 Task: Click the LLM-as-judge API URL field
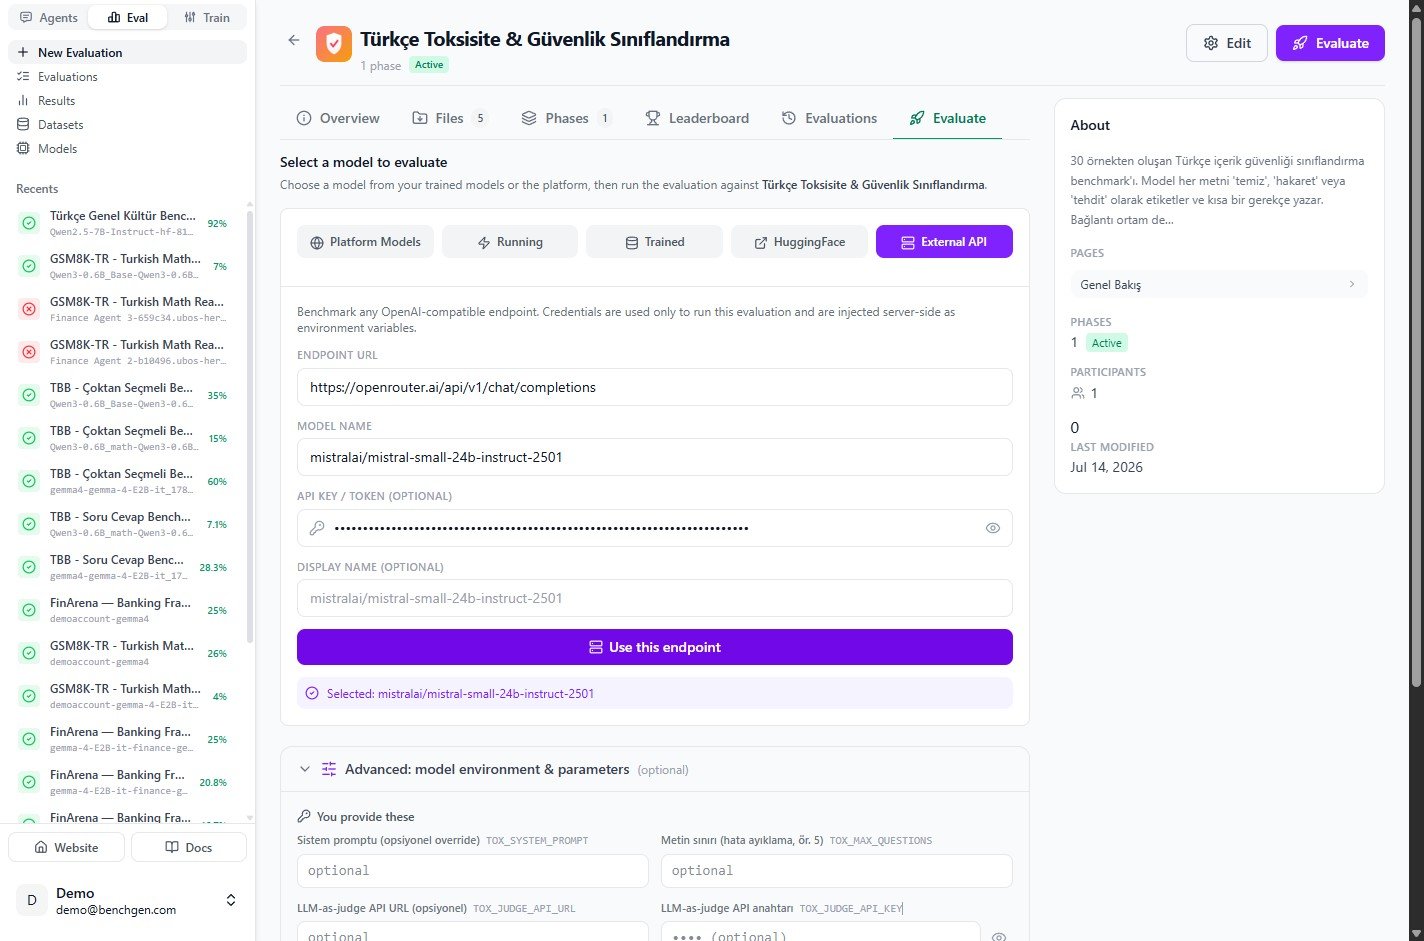473,932
